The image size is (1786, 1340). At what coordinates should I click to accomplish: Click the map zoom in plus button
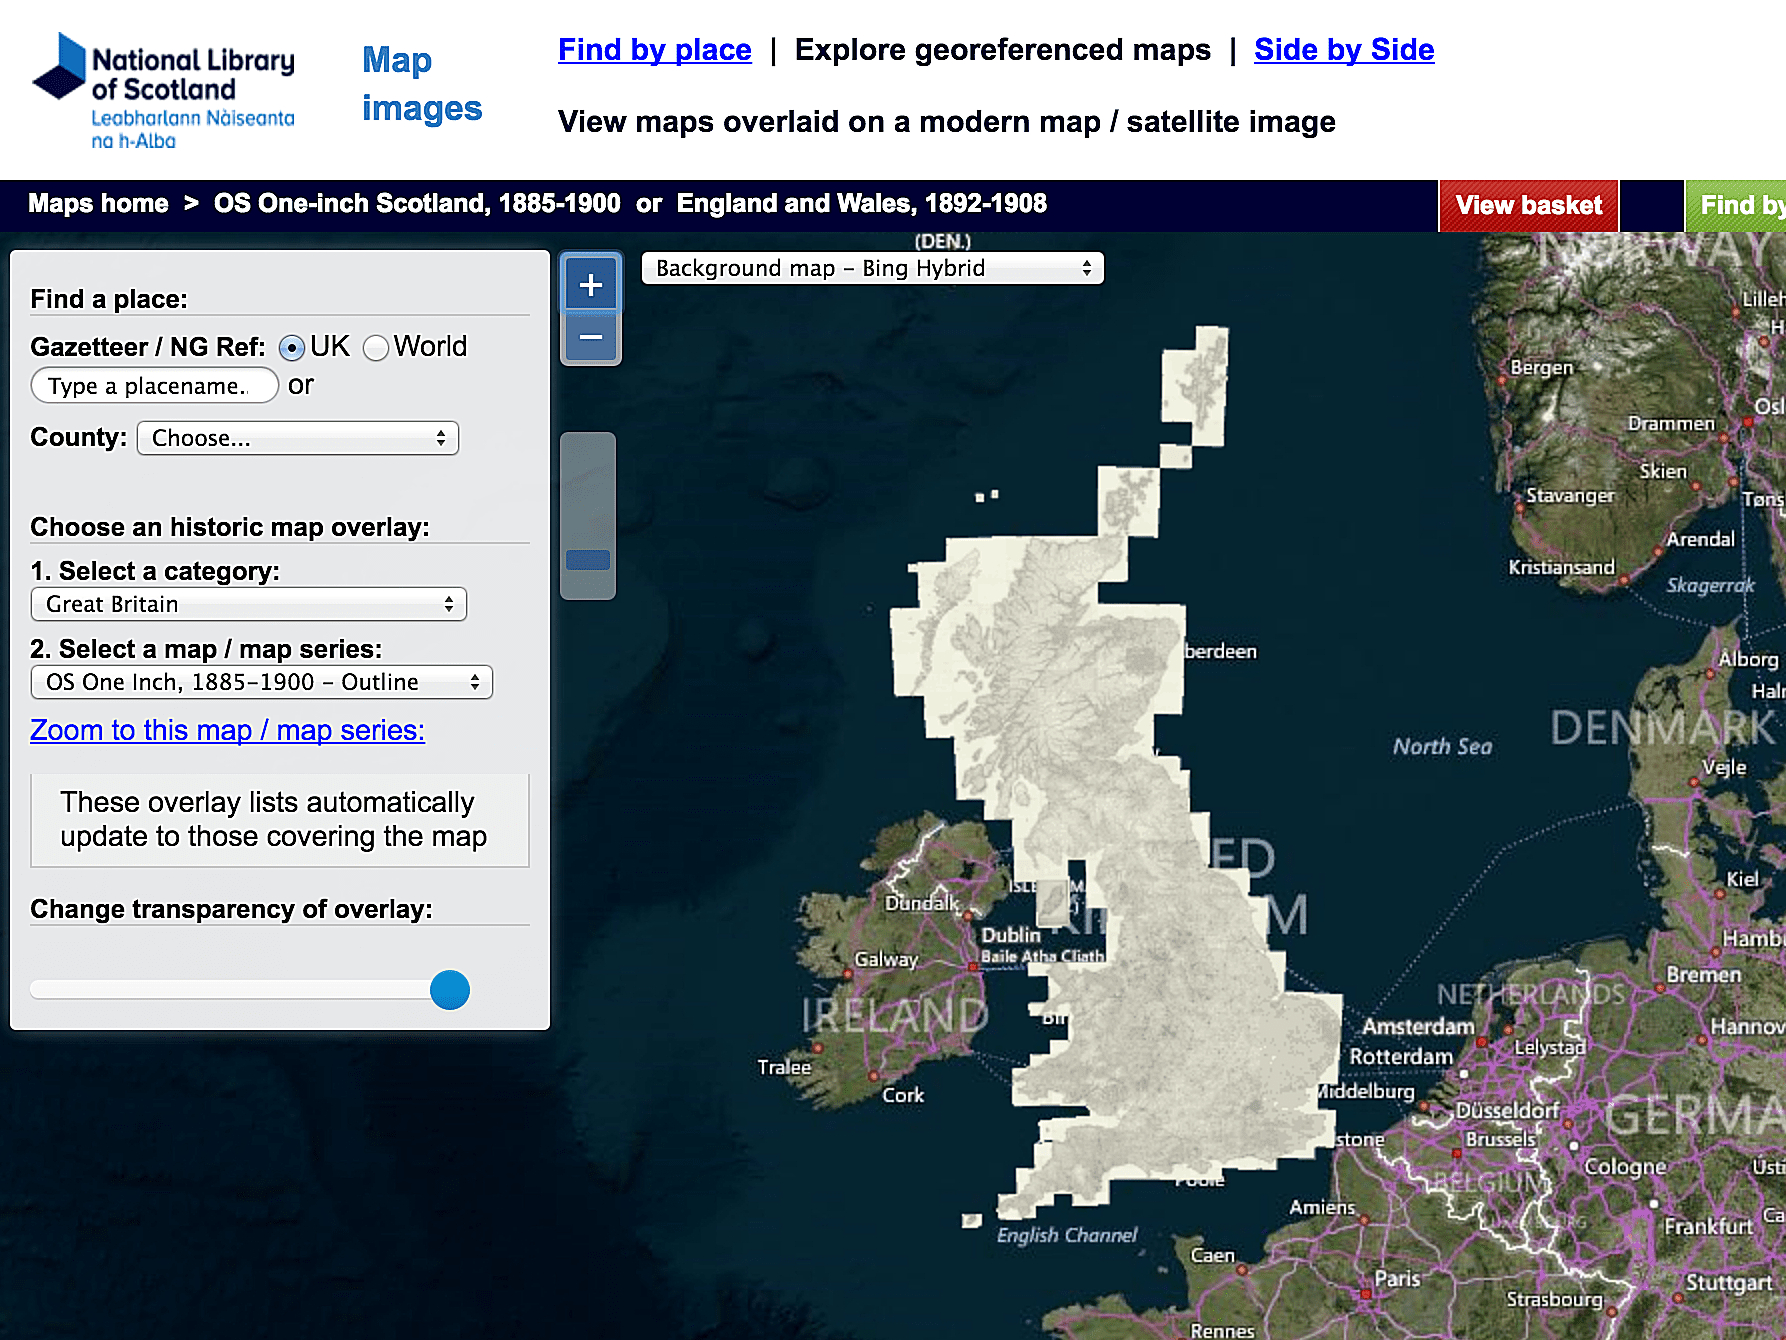click(590, 285)
